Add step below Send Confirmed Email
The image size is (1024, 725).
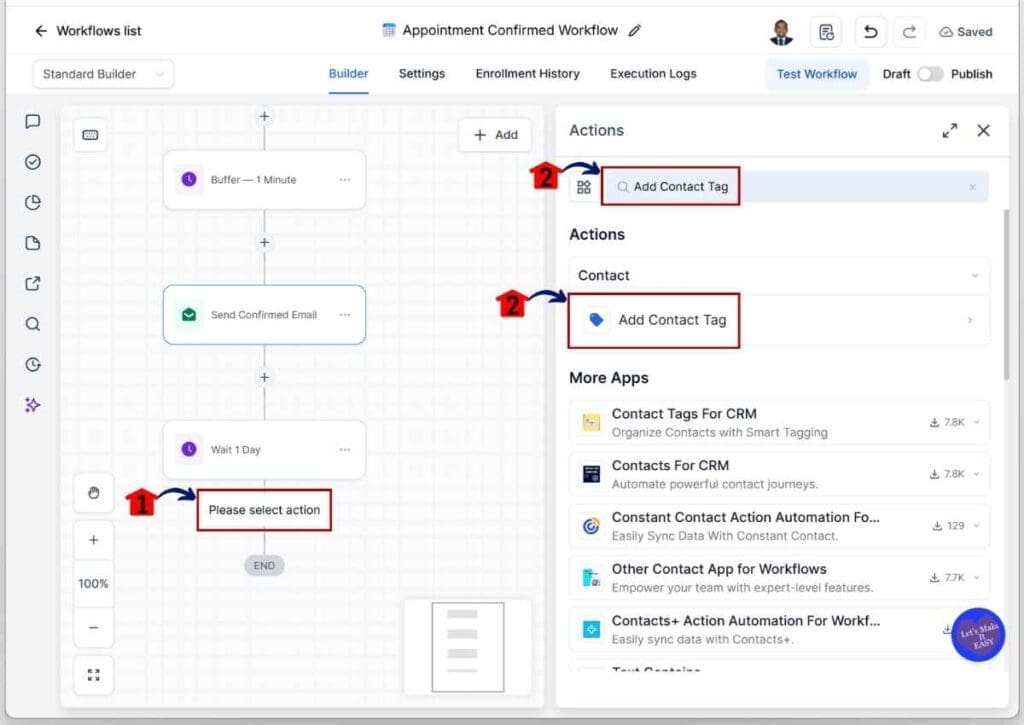(264, 378)
